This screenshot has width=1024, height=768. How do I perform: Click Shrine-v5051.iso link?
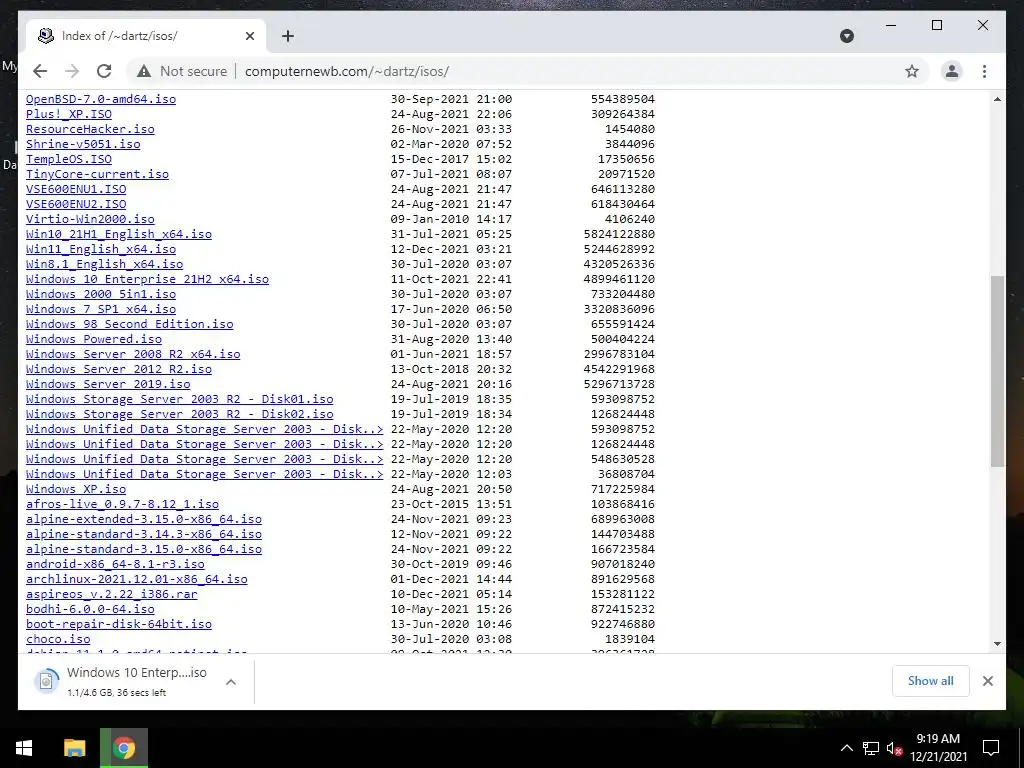[x=83, y=144]
